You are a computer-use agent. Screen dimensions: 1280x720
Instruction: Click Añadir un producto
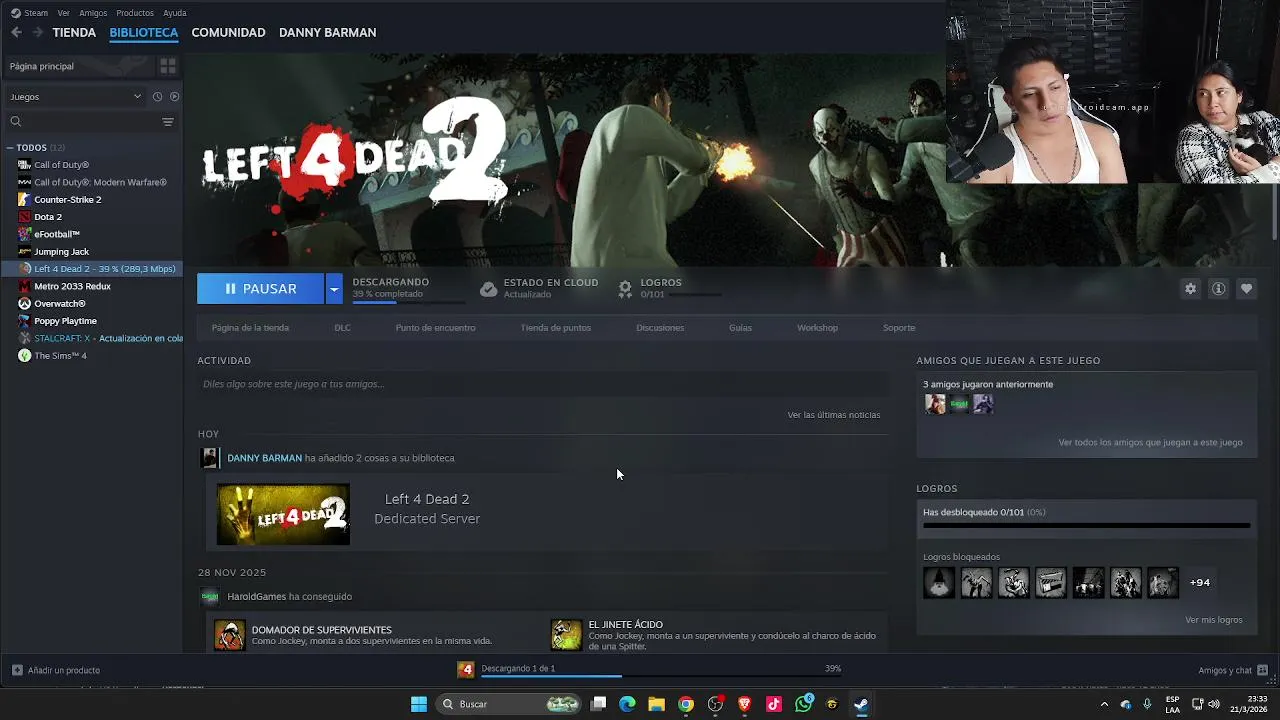pos(64,670)
